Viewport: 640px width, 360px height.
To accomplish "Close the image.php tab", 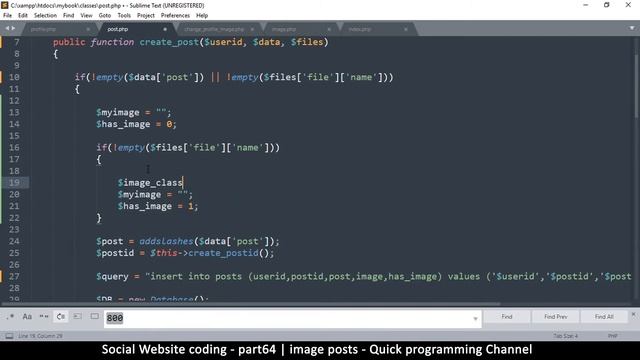I will coord(329,29).
